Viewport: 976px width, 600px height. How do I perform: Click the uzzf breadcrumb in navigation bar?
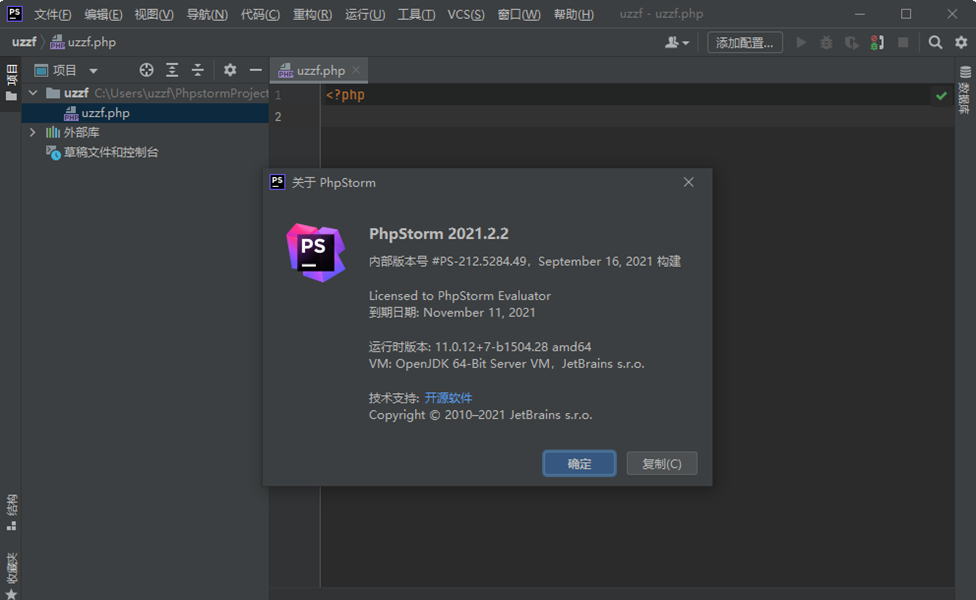[x=24, y=42]
